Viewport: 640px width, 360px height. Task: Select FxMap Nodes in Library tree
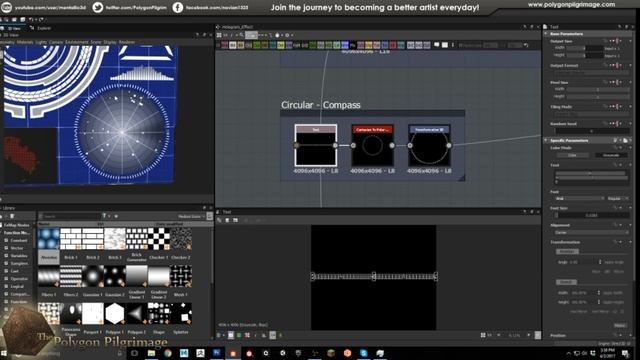(x=16, y=225)
